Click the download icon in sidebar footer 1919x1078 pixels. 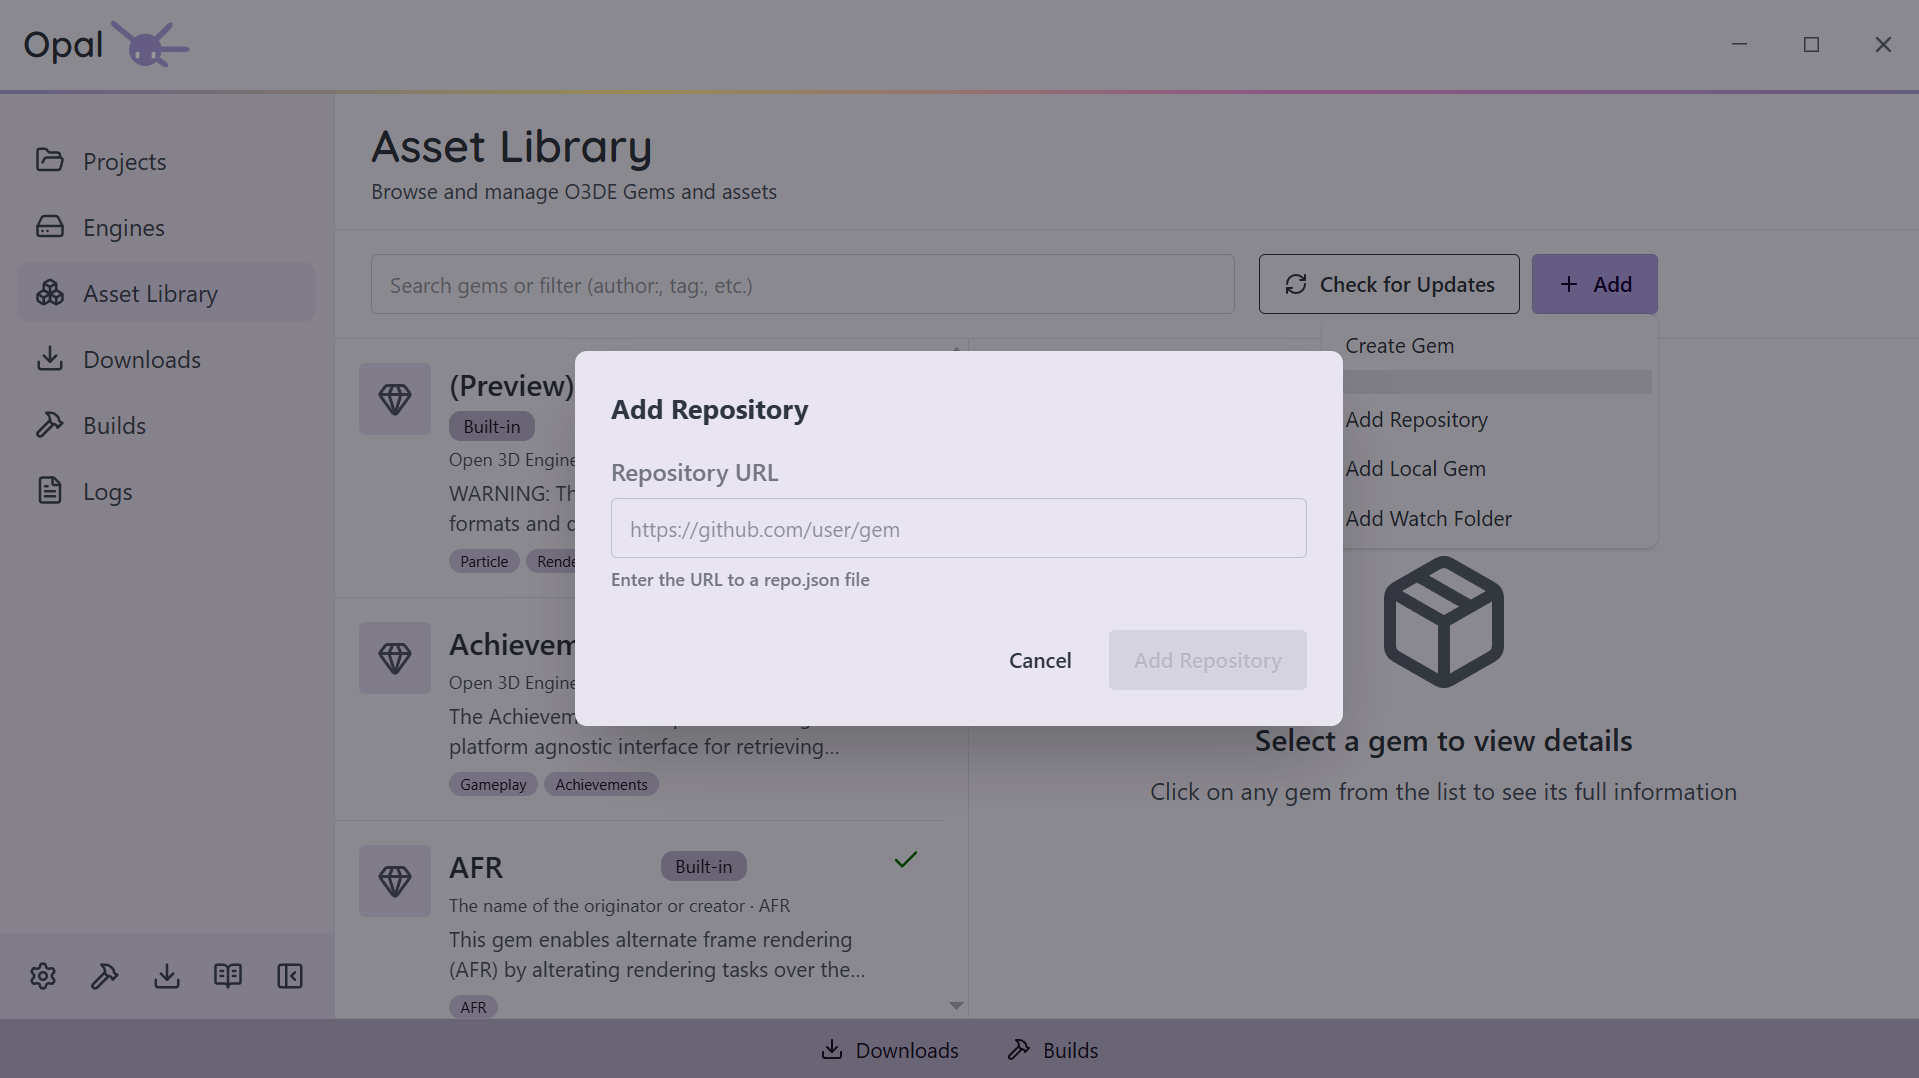[167, 976]
